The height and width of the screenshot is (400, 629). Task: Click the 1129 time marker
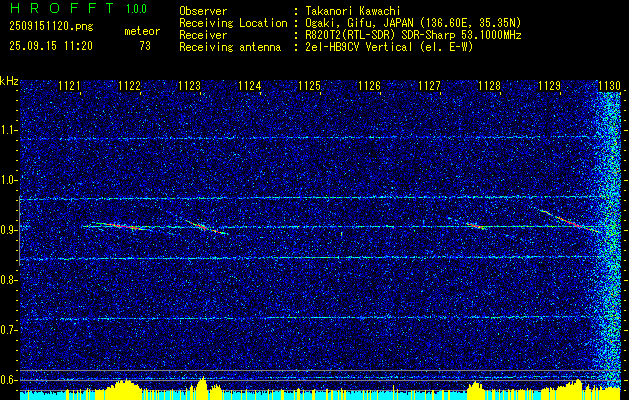pyautogui.click(x=549, y=86)
